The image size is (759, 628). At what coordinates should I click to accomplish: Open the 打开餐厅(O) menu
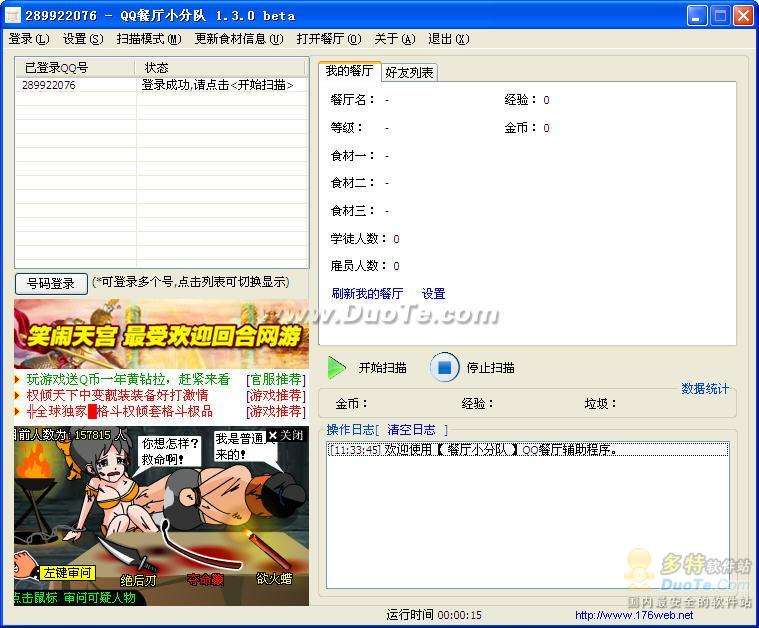point(329,39)
